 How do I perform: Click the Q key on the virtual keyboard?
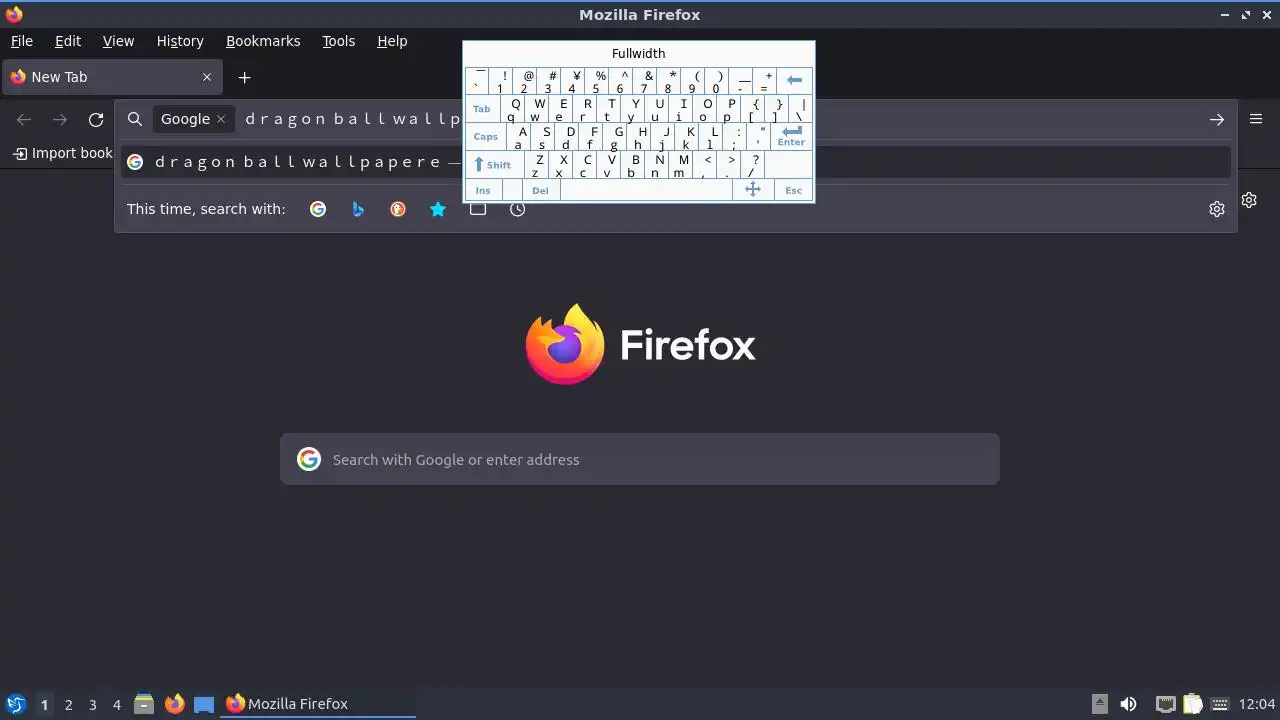click(x=512, y=109)
